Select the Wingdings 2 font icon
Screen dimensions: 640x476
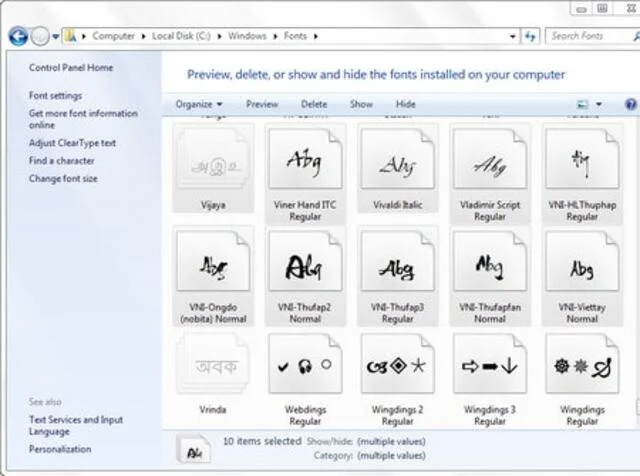click(398, 364)
